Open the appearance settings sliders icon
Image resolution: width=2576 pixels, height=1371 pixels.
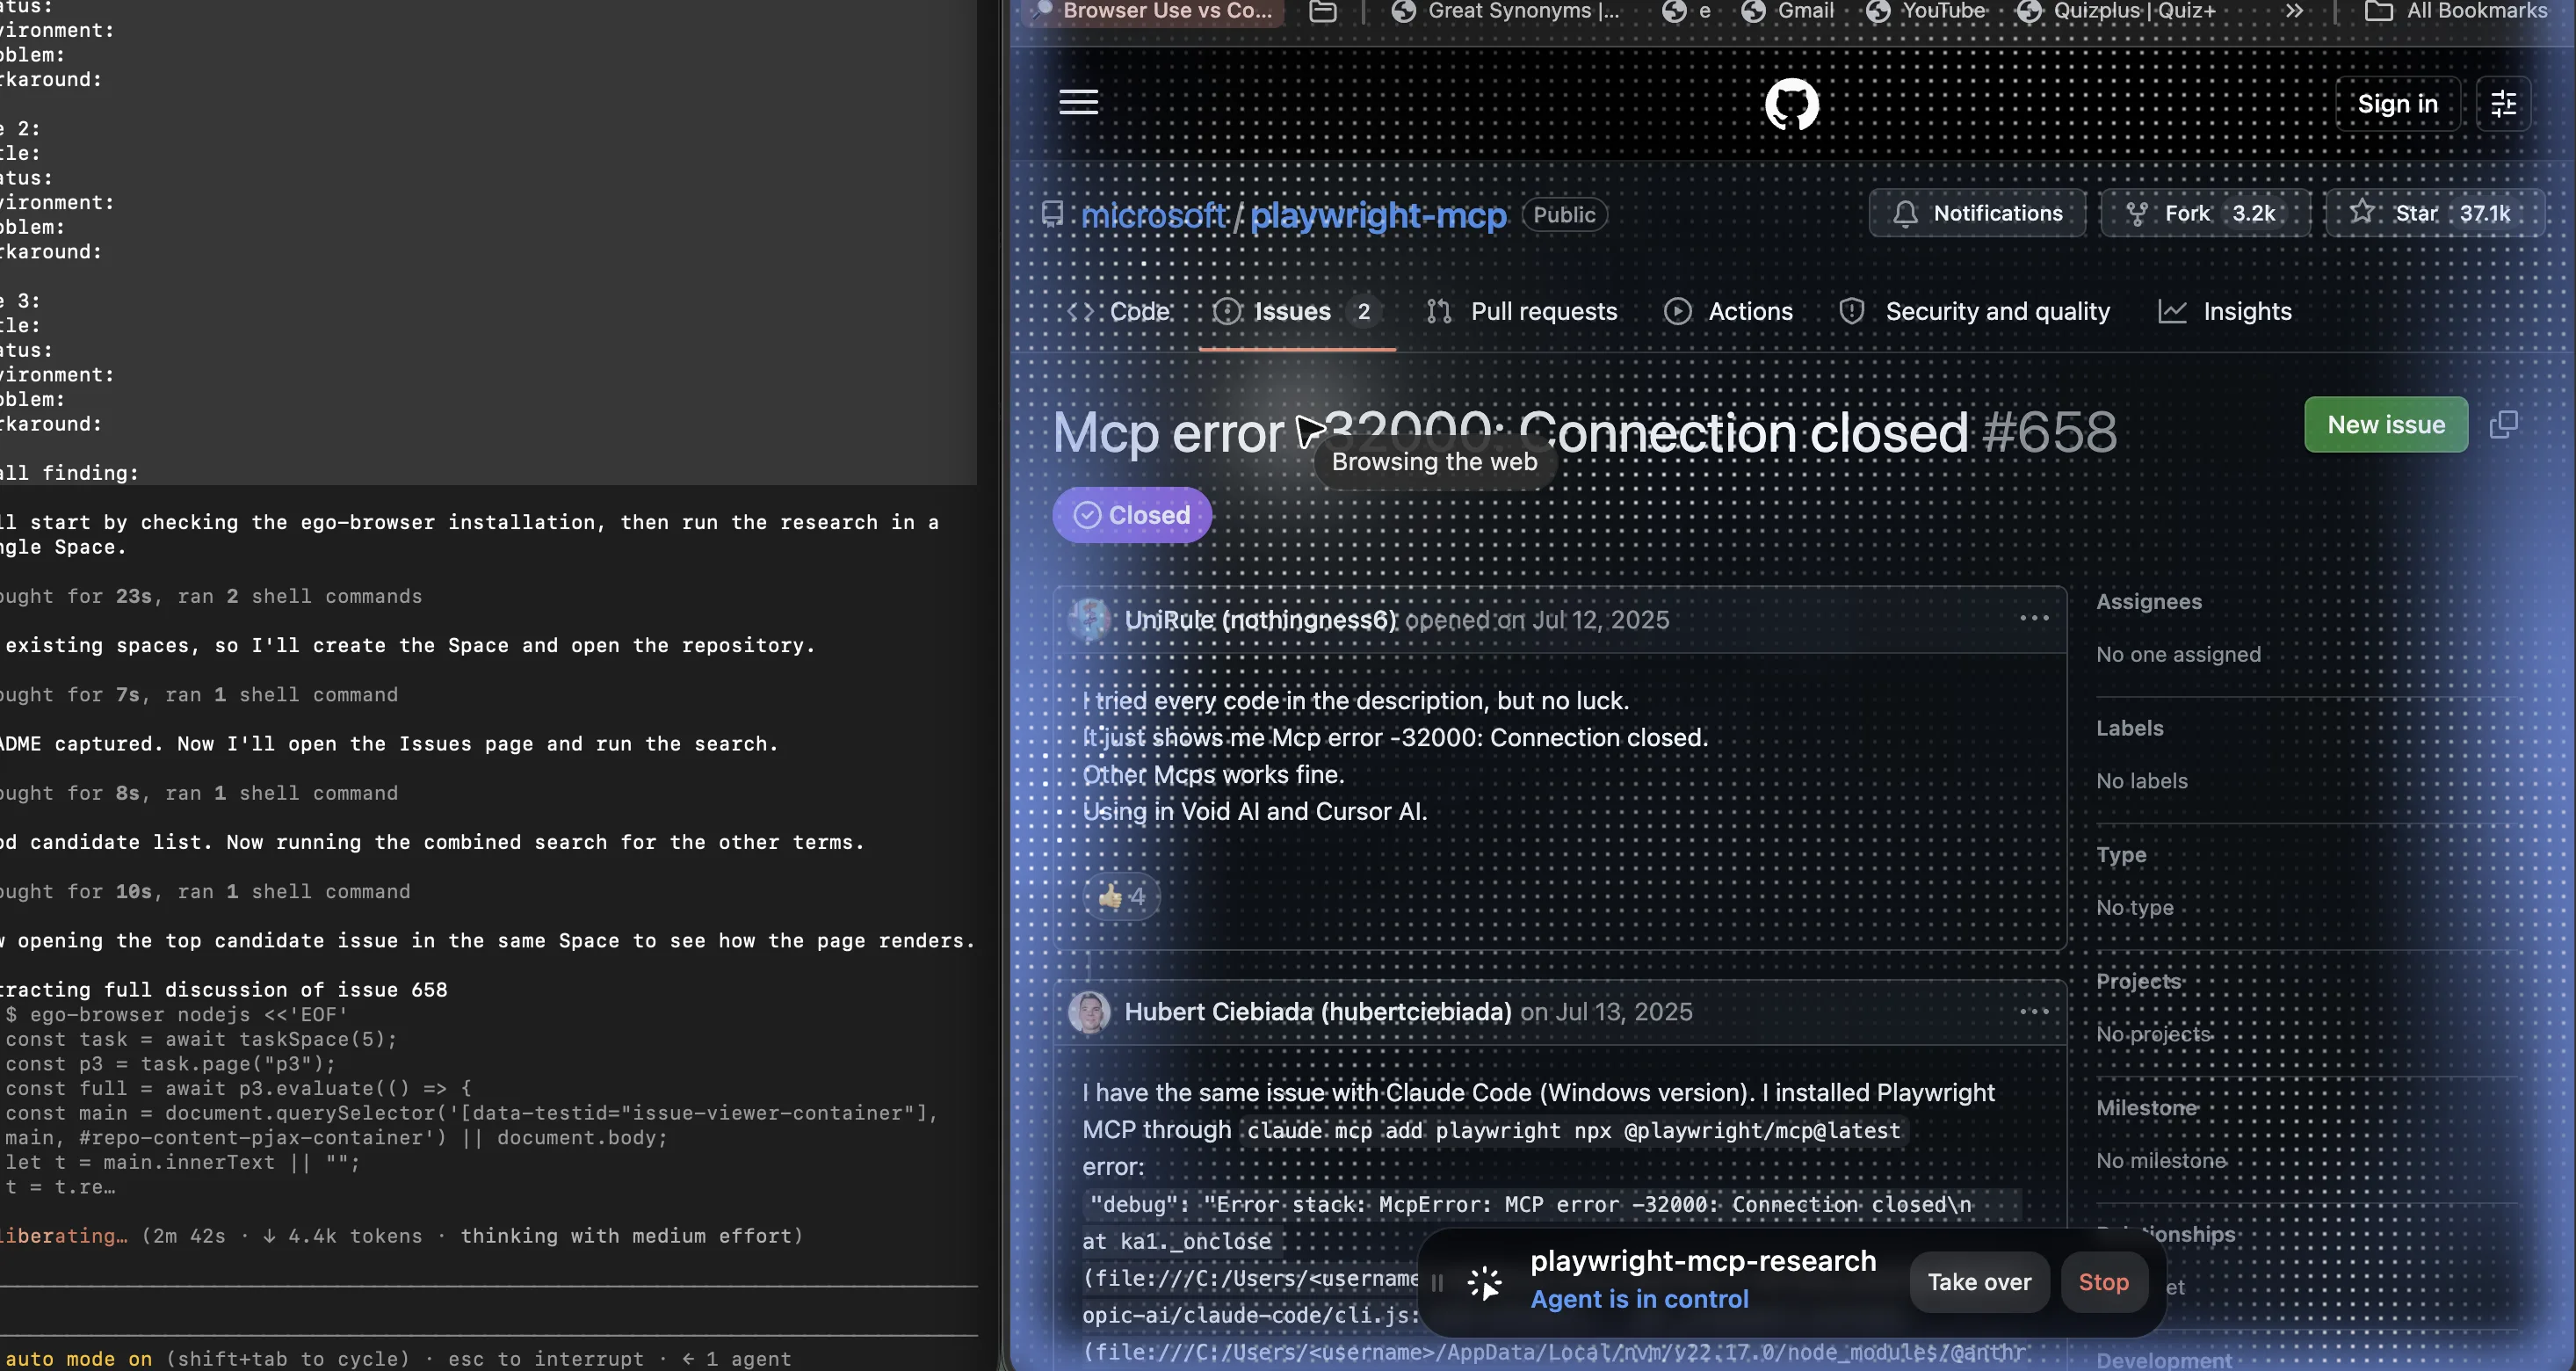(2503, 104)
